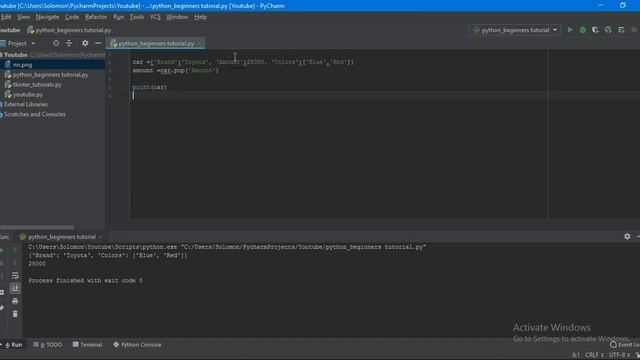Pin the Run tab with pin icon
Viewport: 640px width, 360px height.
click(x=2, y=308)
